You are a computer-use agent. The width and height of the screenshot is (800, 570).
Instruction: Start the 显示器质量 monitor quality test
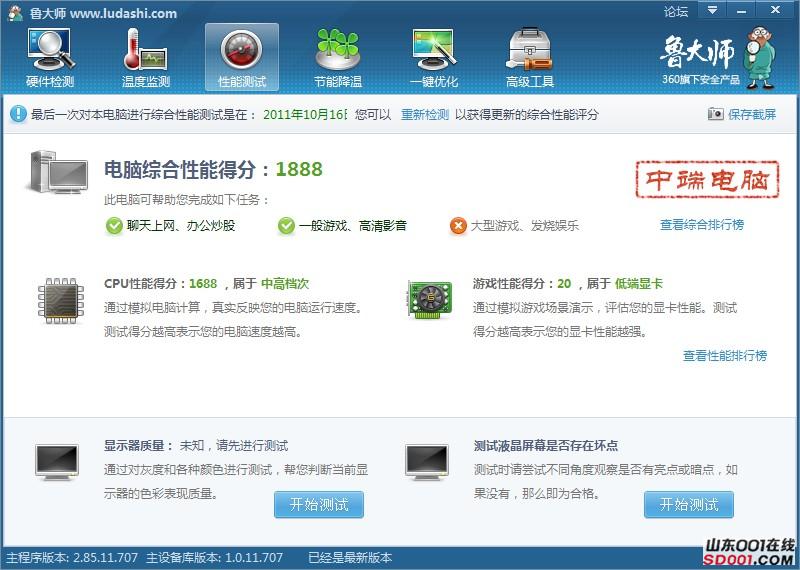click(x=319, y=505)
